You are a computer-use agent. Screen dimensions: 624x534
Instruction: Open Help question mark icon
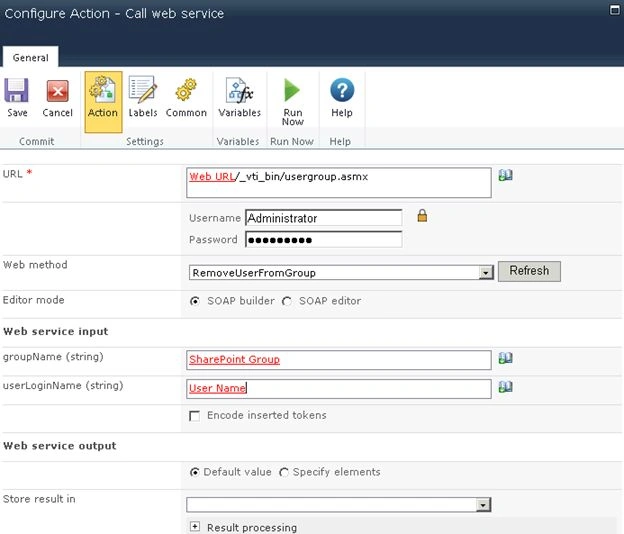point(342,90)
